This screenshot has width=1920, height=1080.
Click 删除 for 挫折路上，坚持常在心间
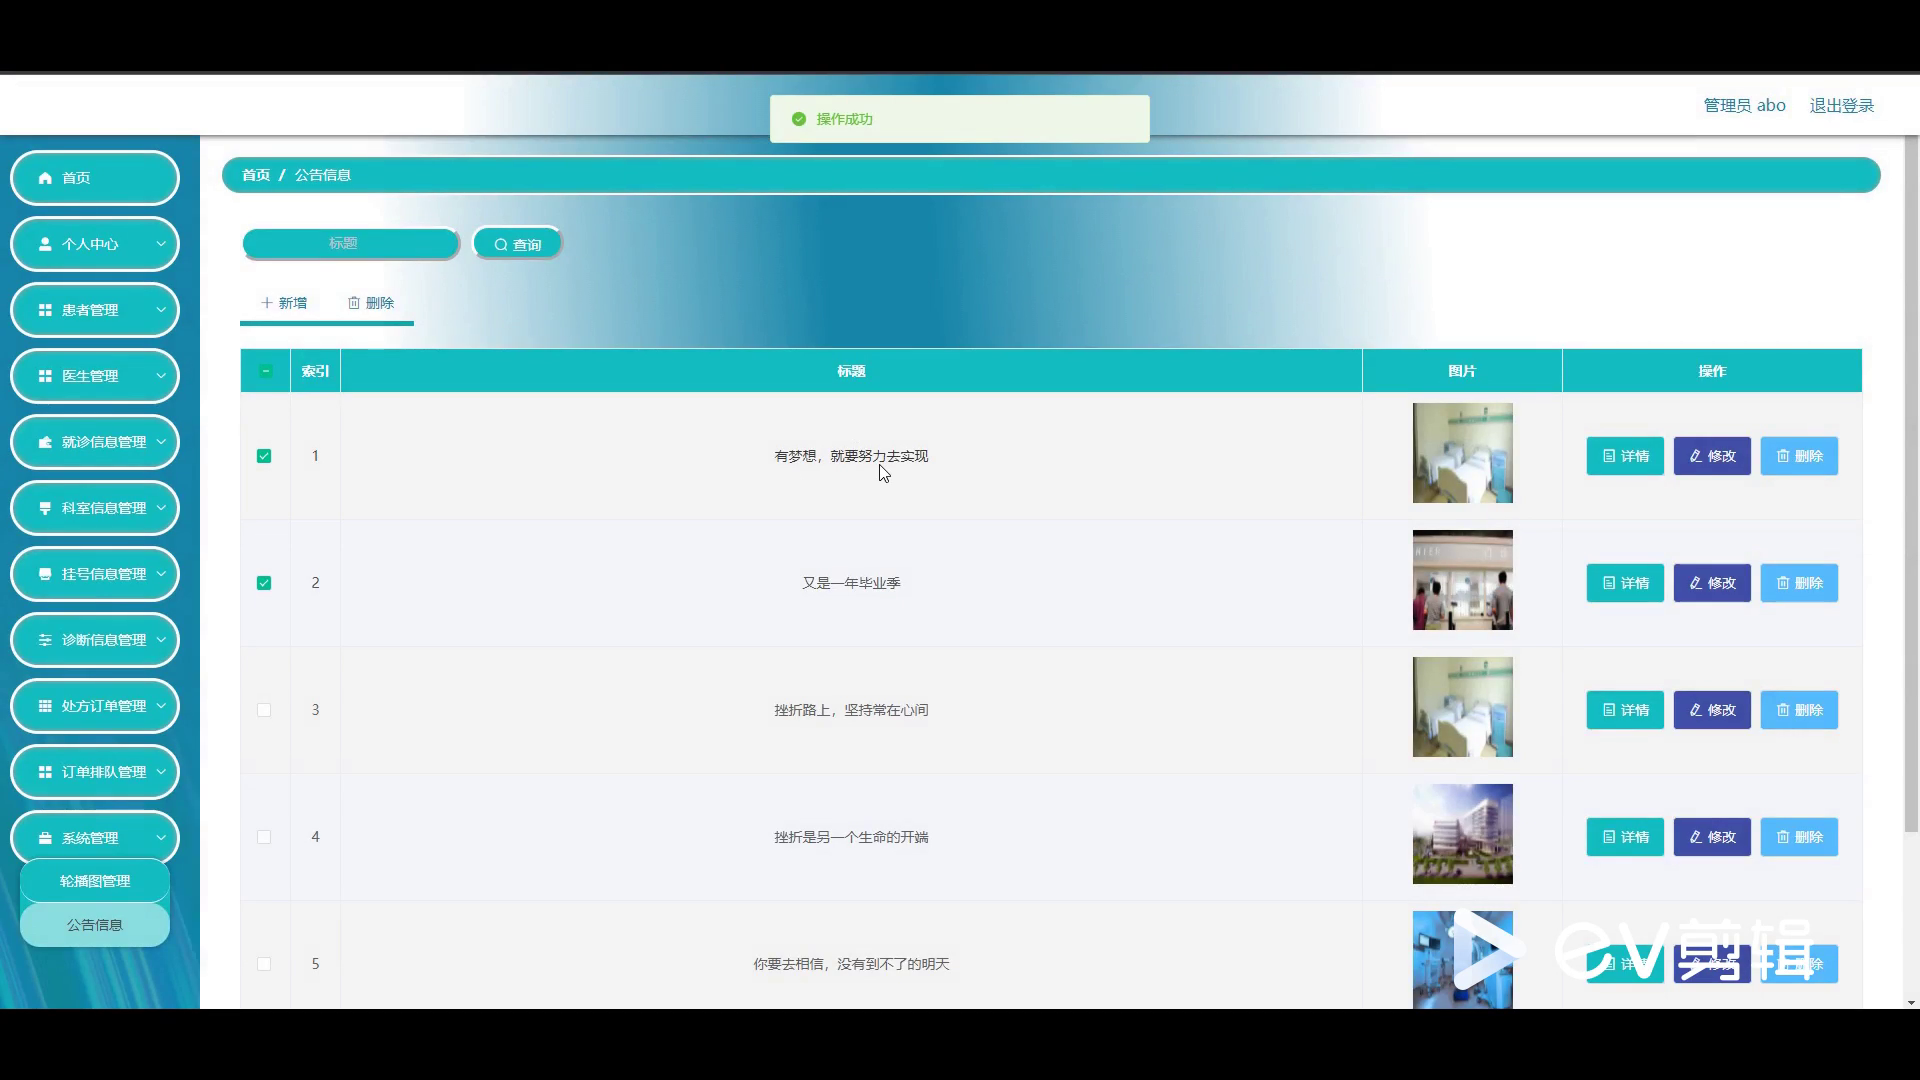click(x=1799, y=710)
